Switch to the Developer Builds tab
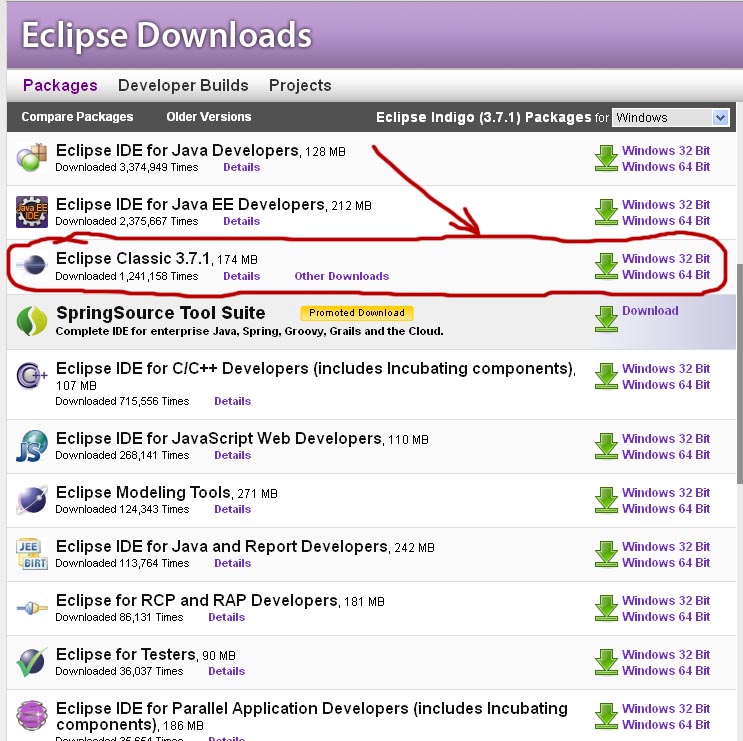Screen dimensions: 743x741 [183, 85]
